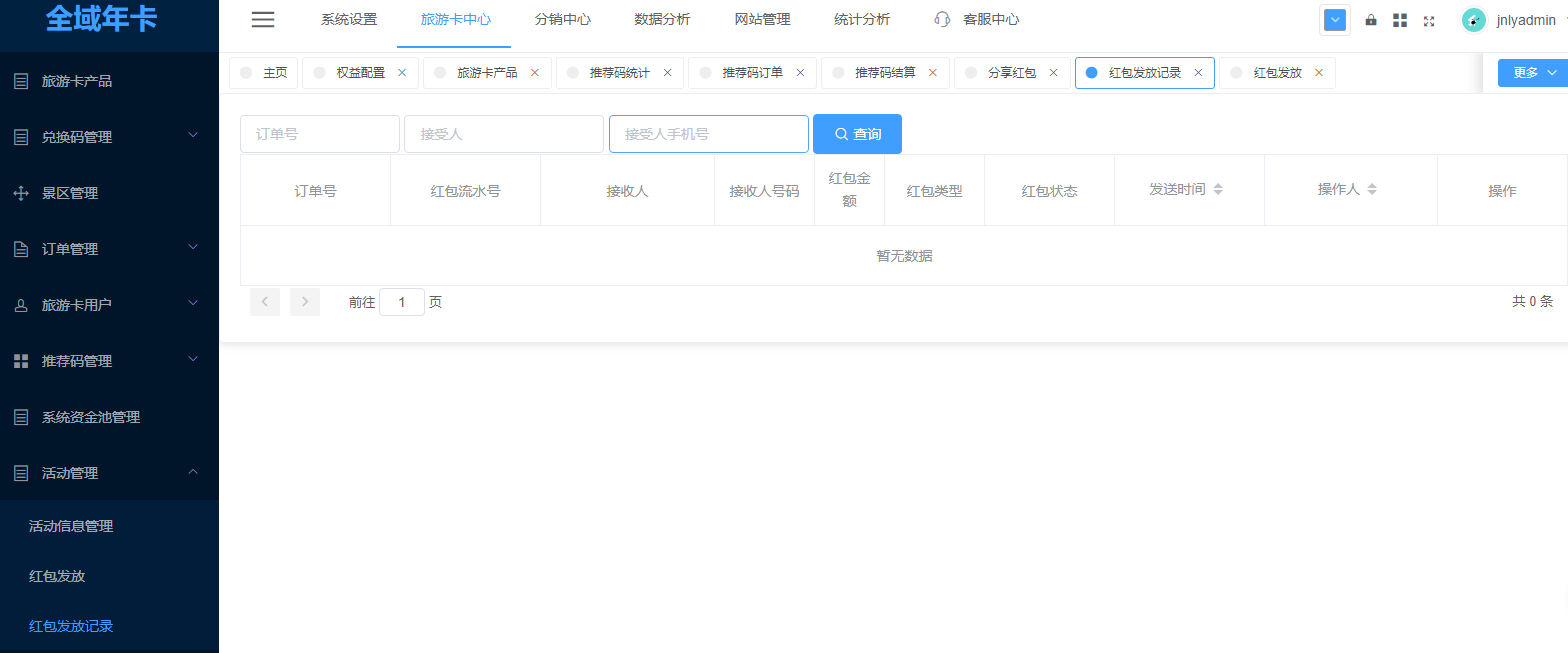The width and height of the screenshot is (1568, 653).
Task: Switch to 分享红包 tab
Action: 1012,73
